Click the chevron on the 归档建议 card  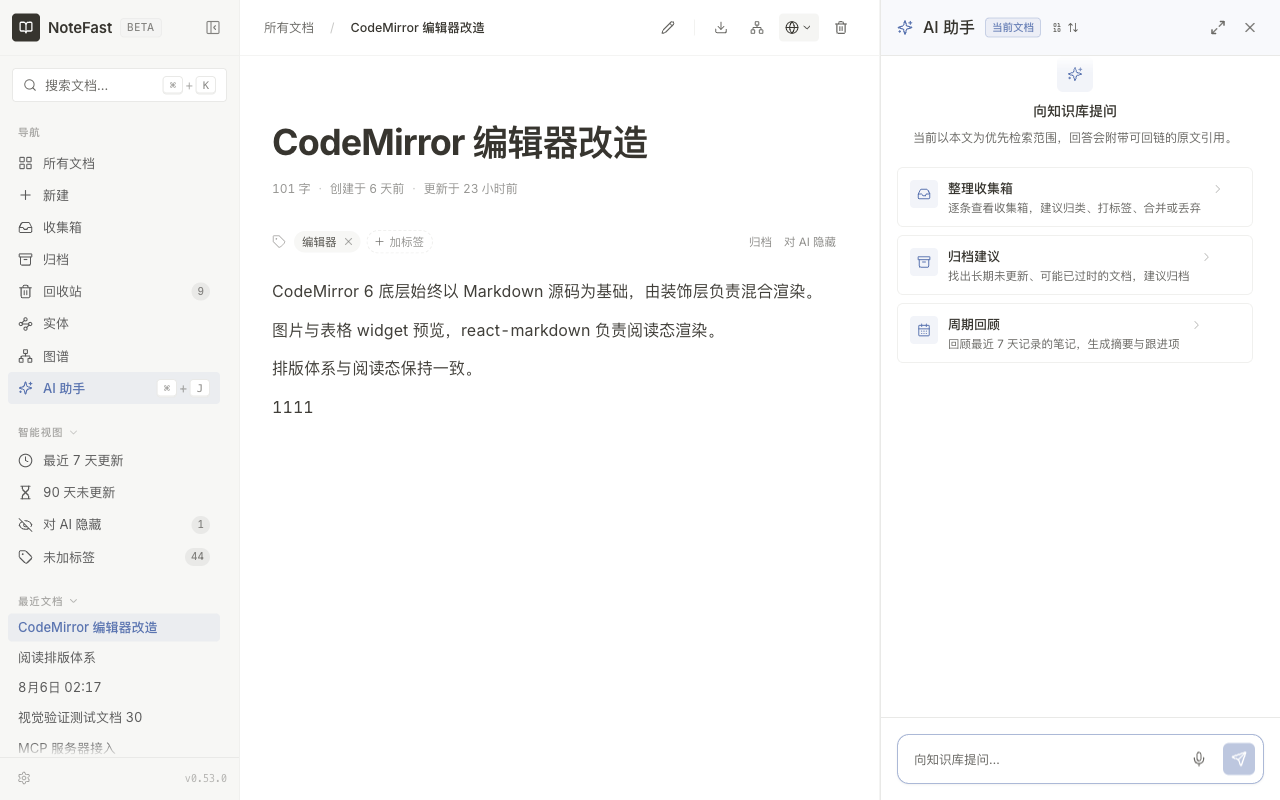point(1207,257)
